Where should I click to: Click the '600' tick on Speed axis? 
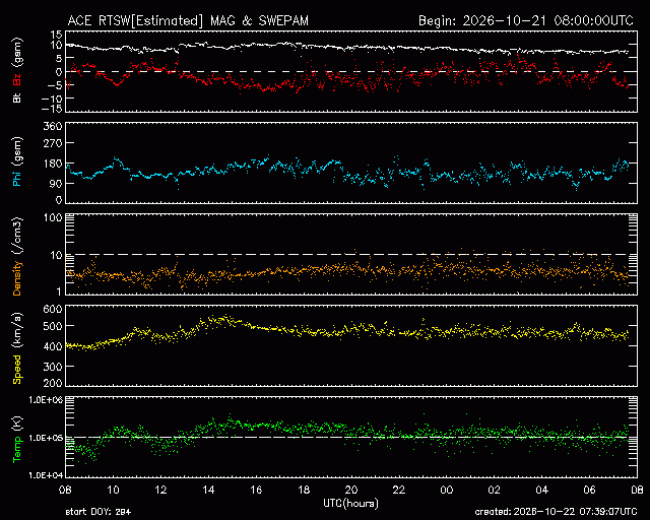pos(53,309)
